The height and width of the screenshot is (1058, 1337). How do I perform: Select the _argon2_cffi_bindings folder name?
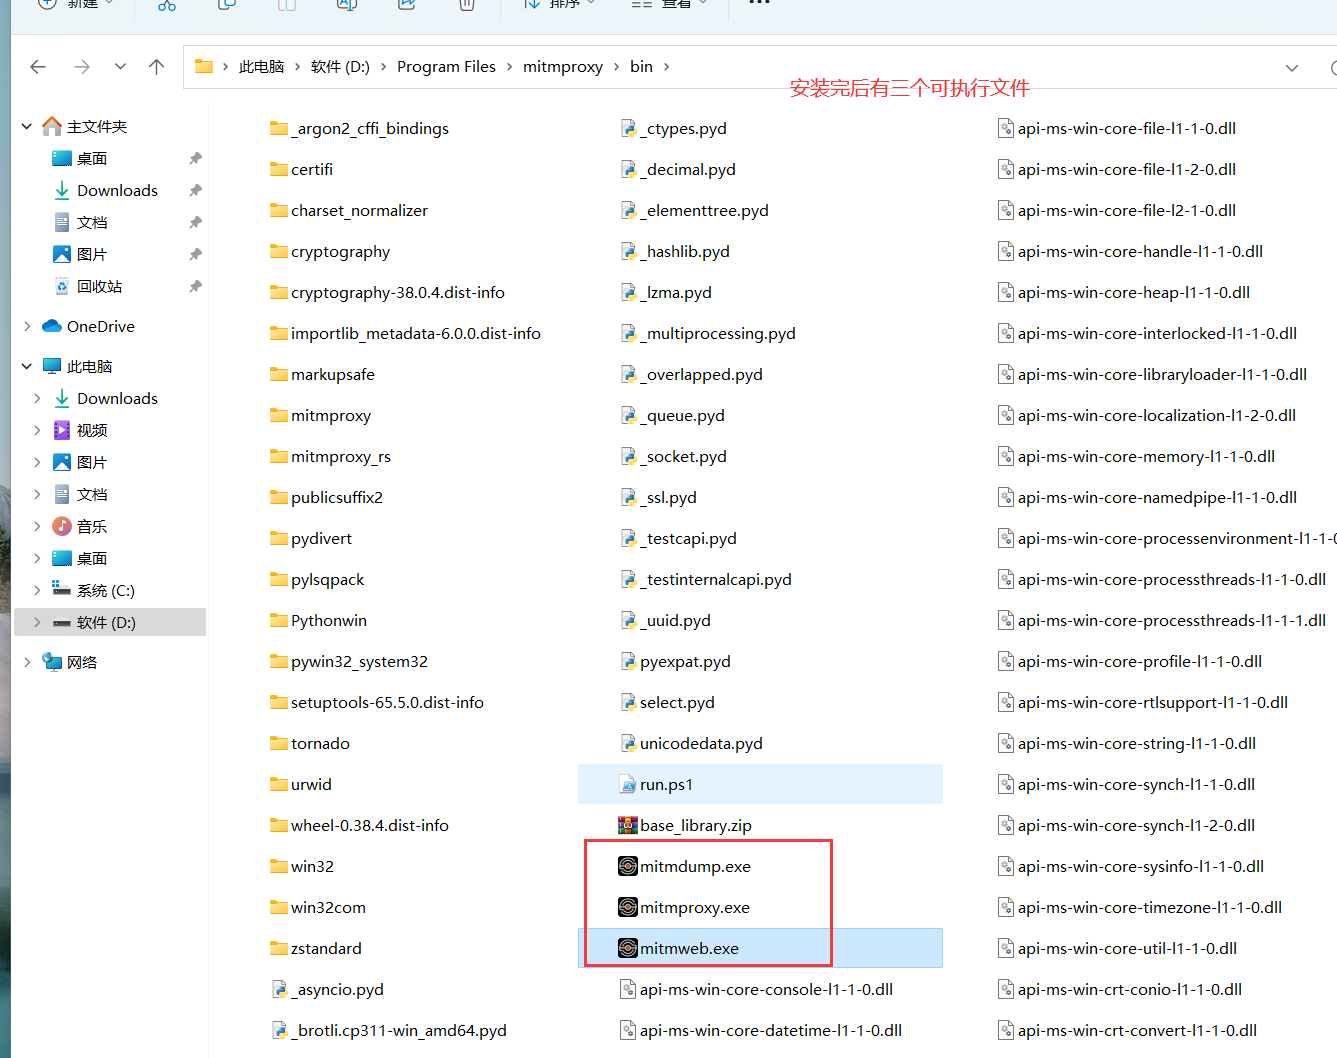click(x=370, y=128)
